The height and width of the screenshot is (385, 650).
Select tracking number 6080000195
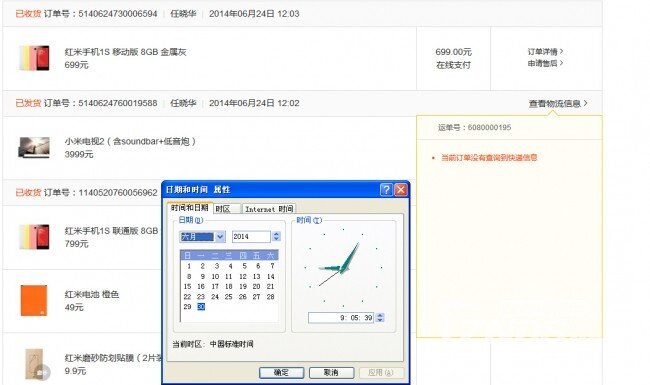click(x=489, y=128)
